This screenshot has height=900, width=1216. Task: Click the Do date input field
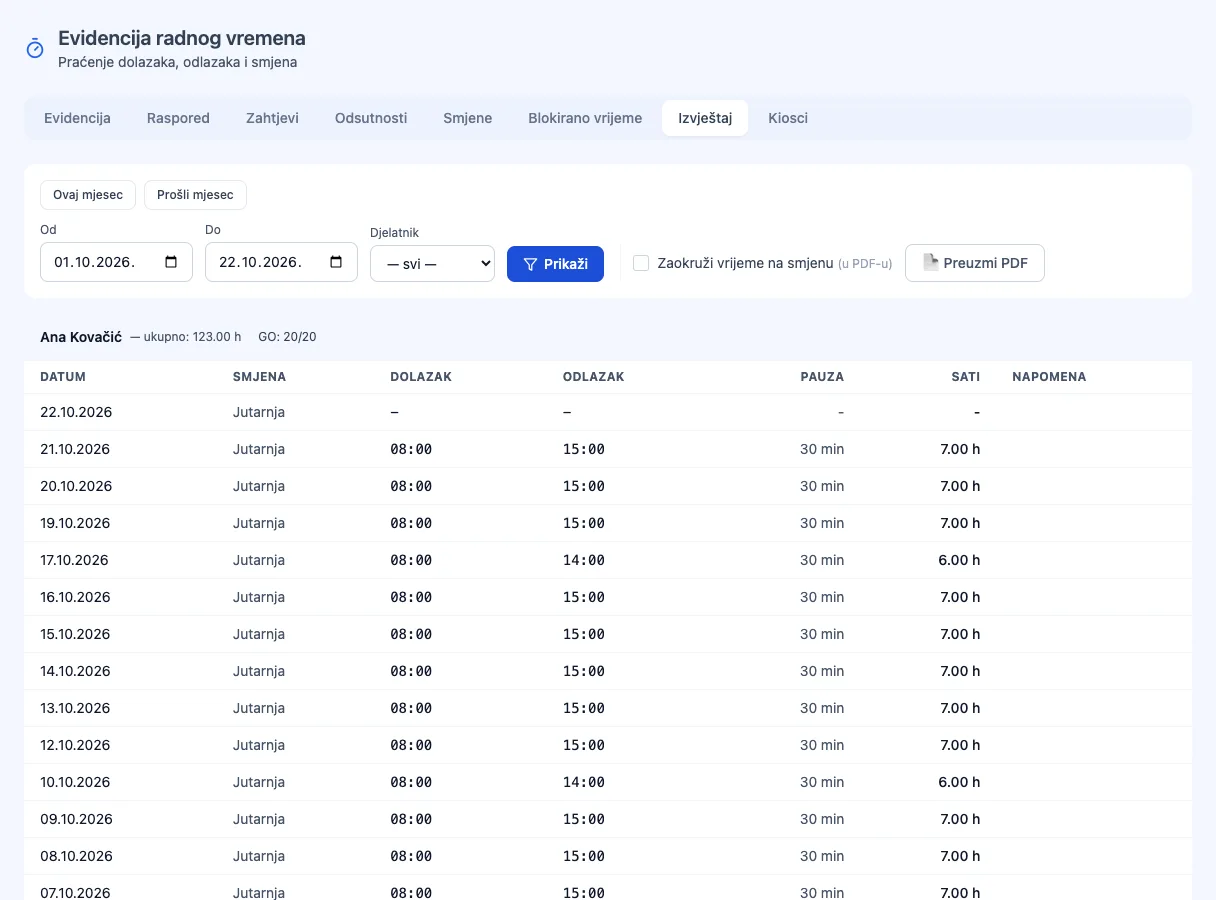(281, 262)
